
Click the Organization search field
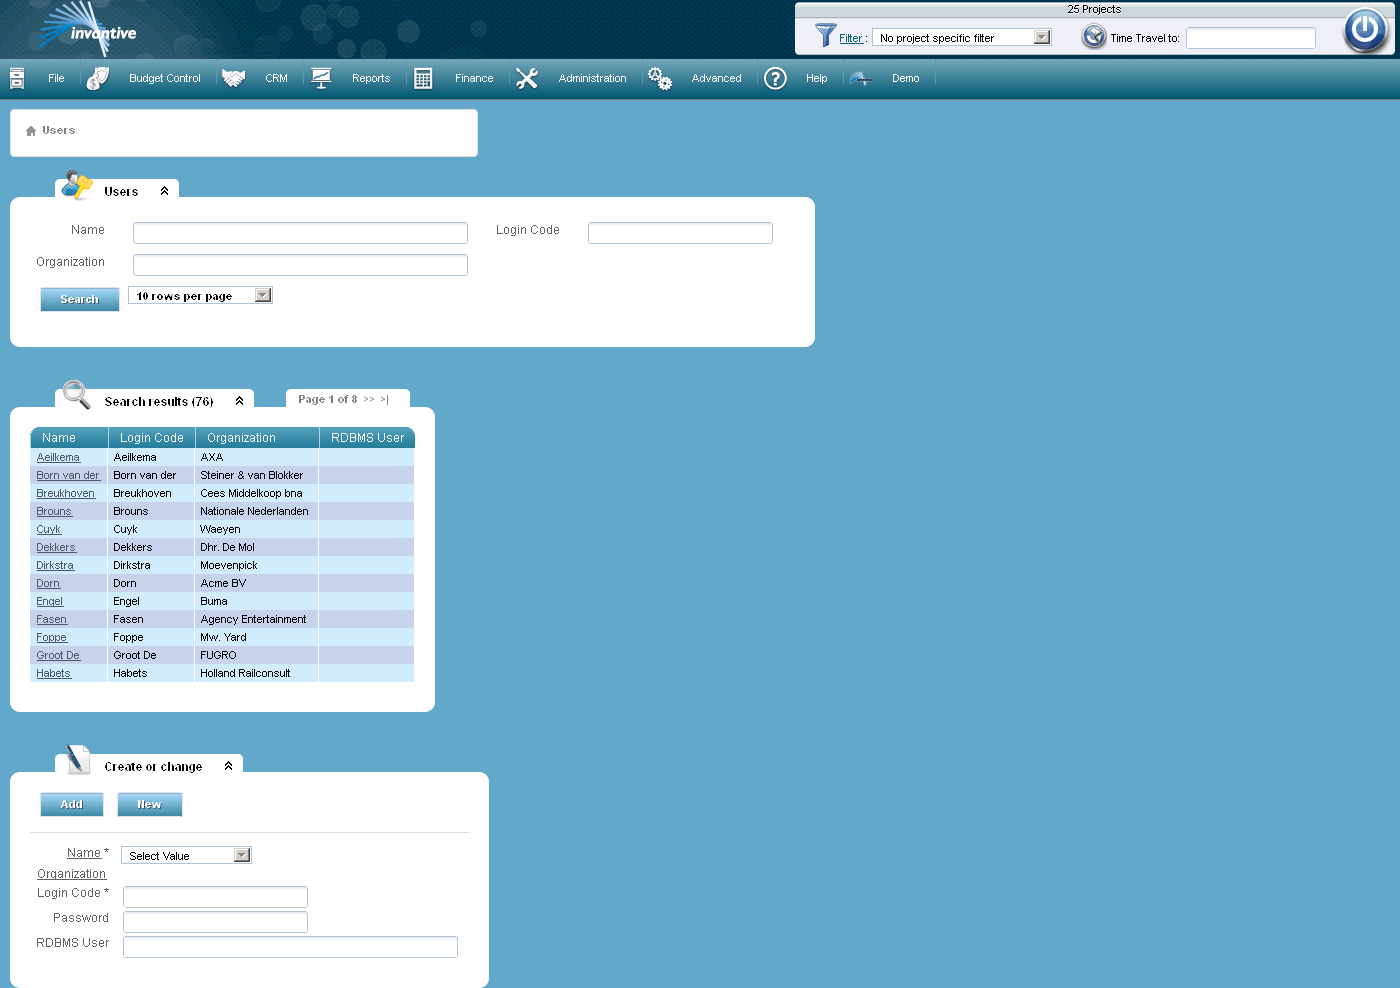[x=300, y=265]
